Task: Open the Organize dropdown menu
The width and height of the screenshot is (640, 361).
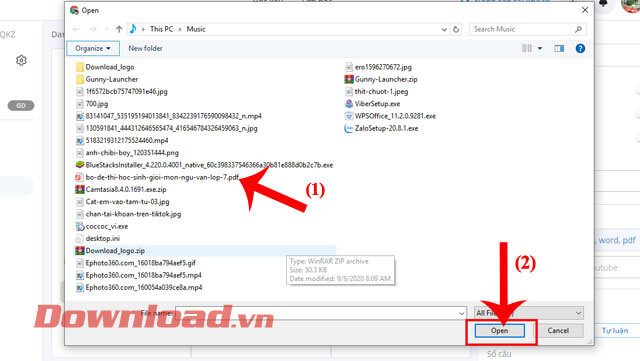Action: pos(93,48)
